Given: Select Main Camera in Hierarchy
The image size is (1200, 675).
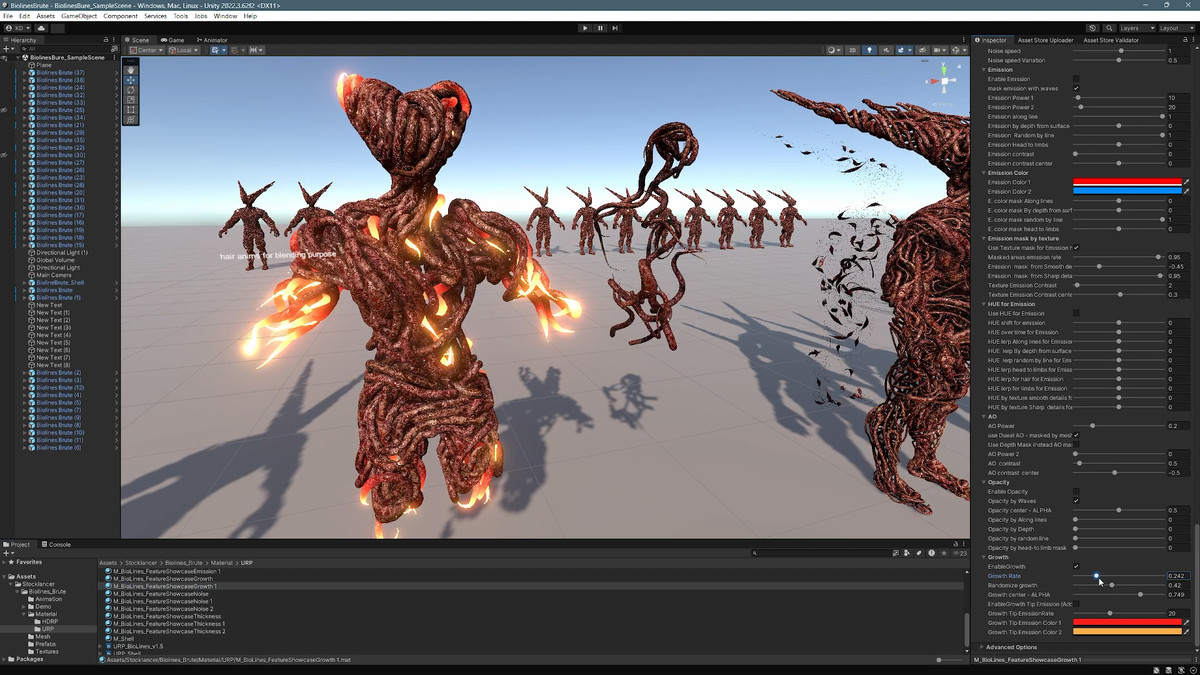Looking at the screenshot, I should [x=53, y=275].
